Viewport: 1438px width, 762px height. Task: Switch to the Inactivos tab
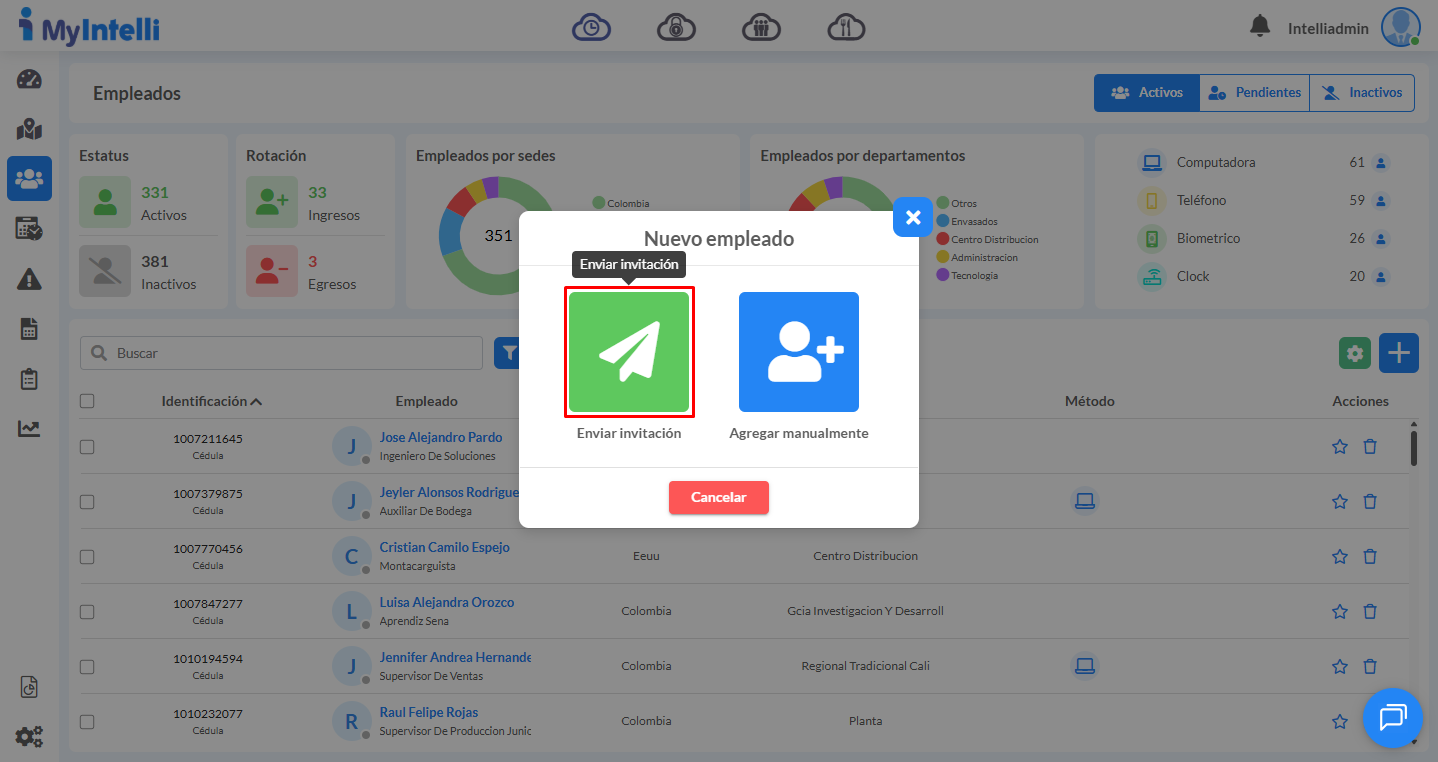pyautogui.click(x=1362, y=93)
